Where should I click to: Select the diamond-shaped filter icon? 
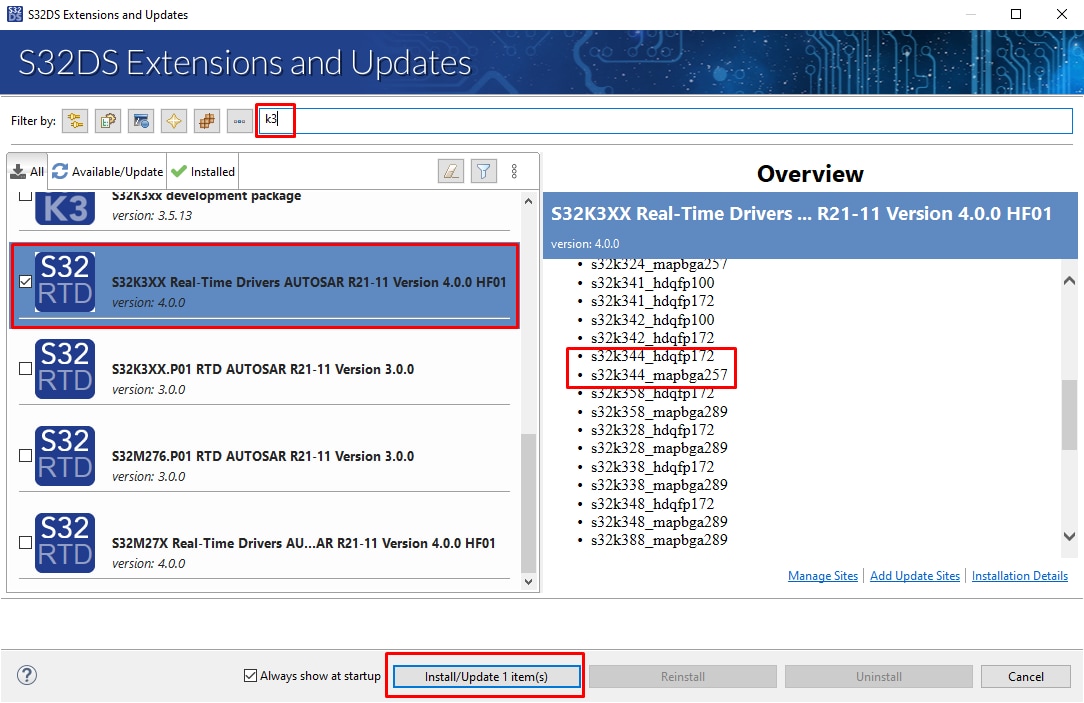tap(173, 120)
